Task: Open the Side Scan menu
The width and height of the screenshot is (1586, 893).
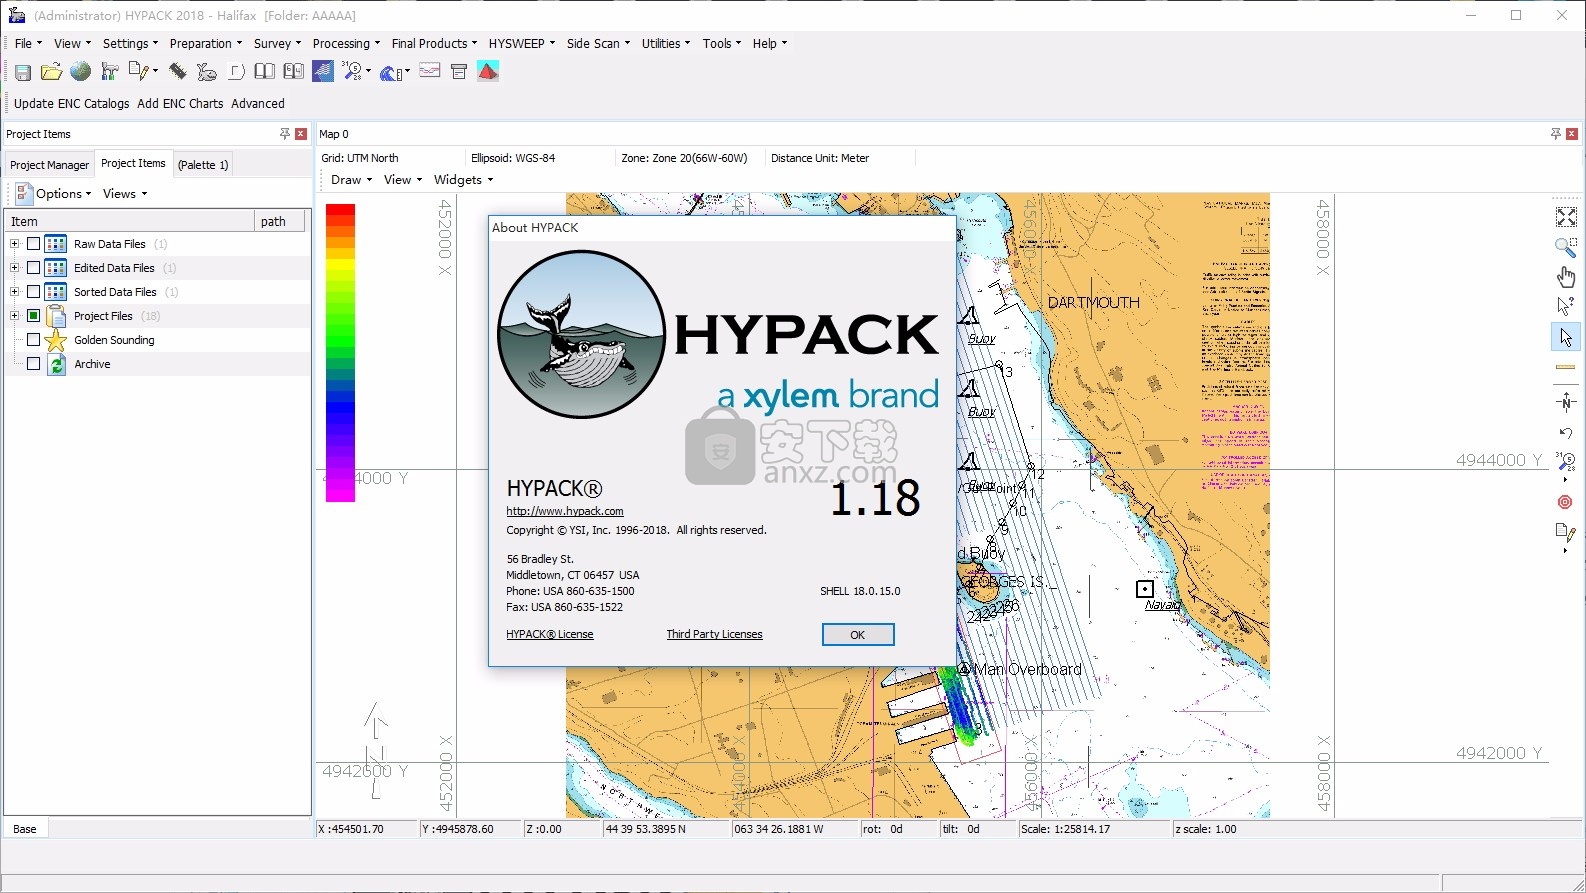Action: pyautogui.click(x=598, y=44)
